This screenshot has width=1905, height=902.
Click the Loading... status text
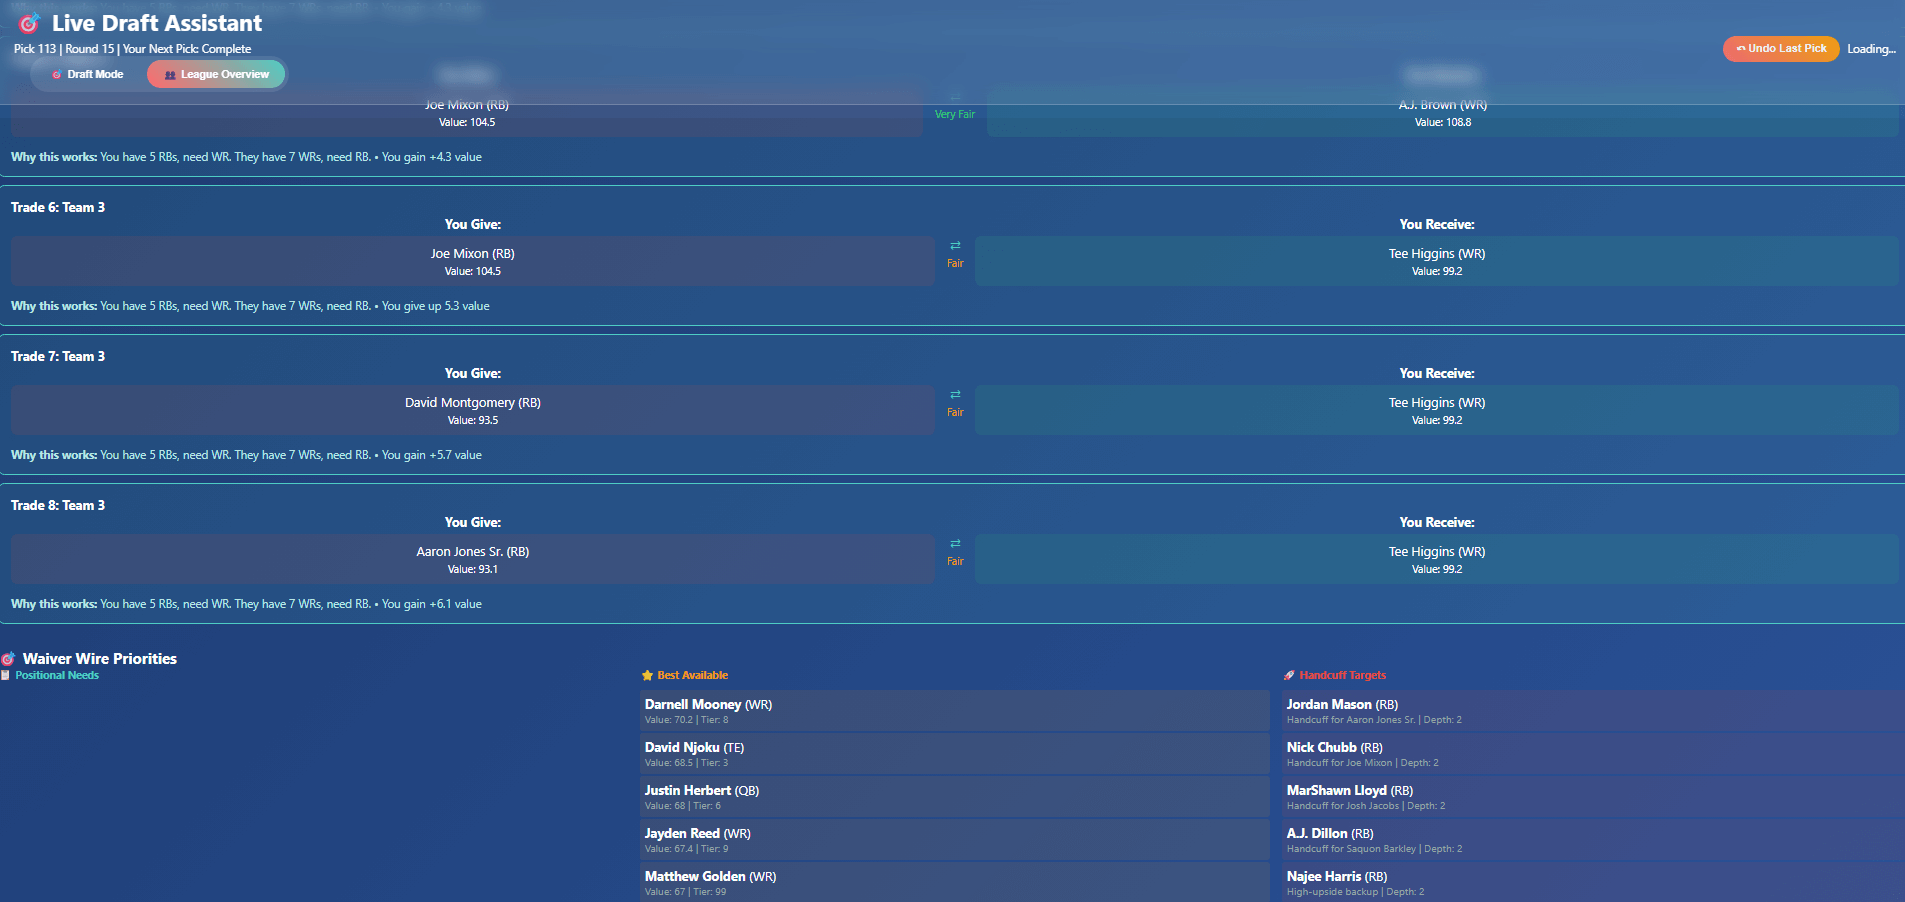pos(1871,49)
